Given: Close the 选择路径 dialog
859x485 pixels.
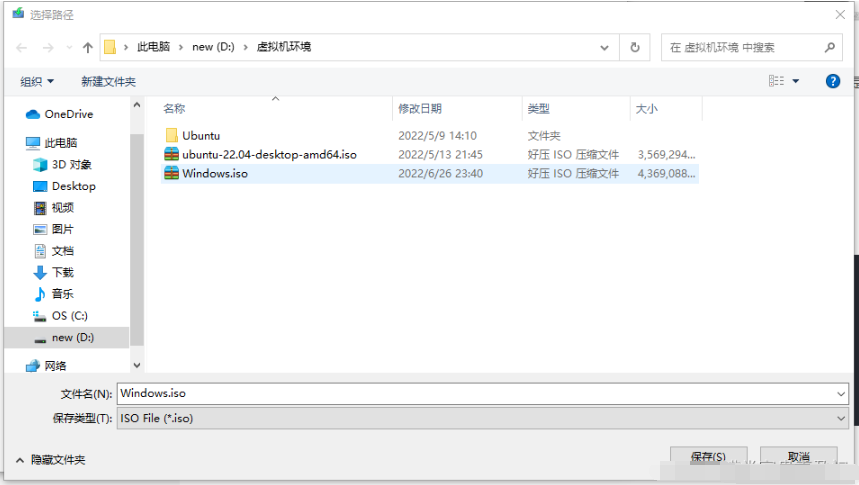Looking at the screenshot, I should (840, 15).
